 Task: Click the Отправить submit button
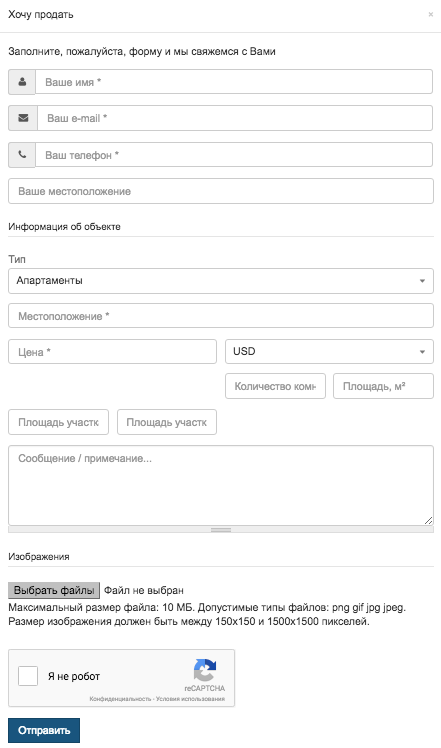click(44, 730)
